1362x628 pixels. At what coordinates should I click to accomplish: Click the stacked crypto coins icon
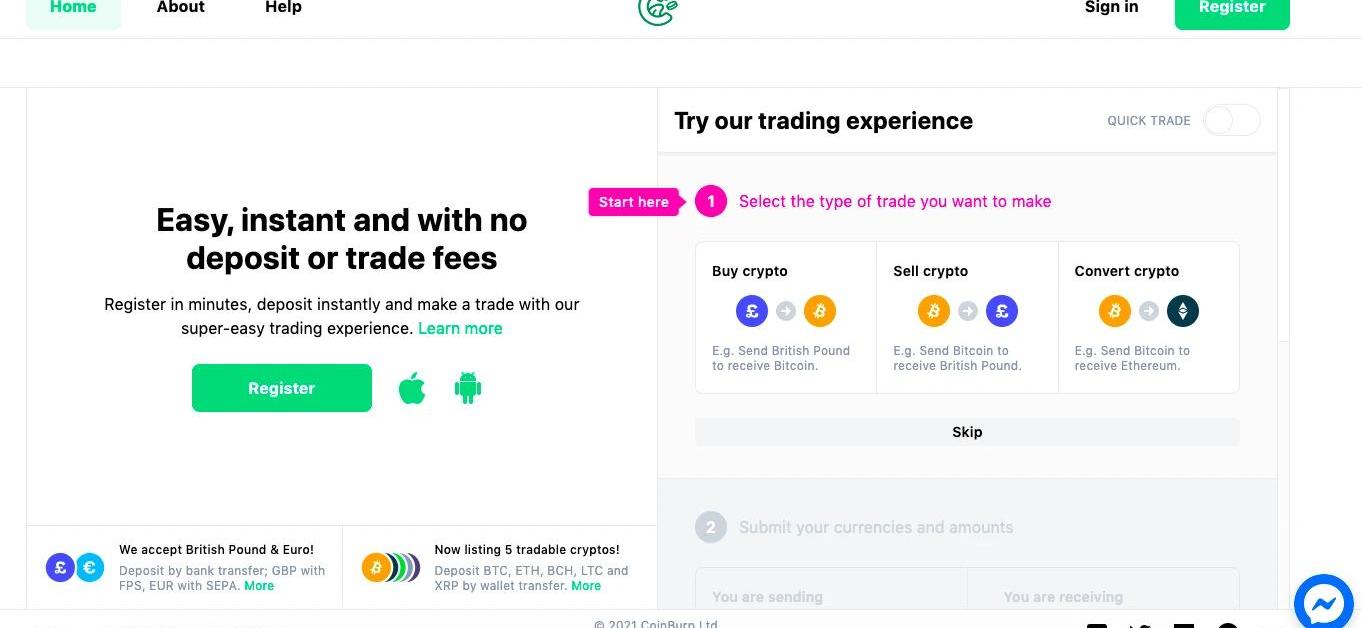pyautogui.click(x=391, y=568)
